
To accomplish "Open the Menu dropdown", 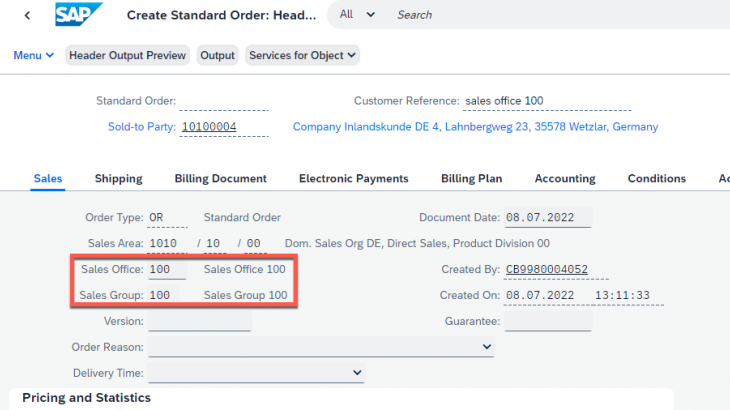I will tap(34, 55).
